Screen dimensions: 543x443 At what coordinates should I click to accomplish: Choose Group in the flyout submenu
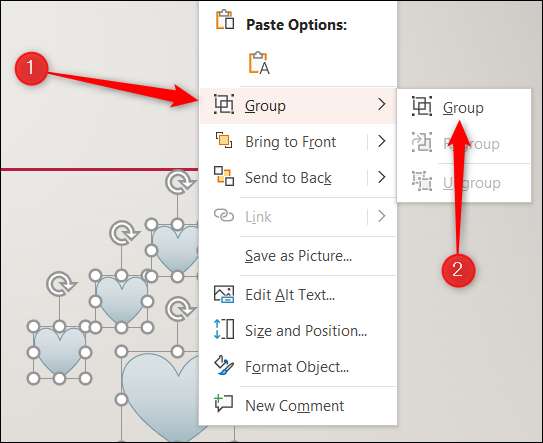pyautogui.click(x=464, y=108)
